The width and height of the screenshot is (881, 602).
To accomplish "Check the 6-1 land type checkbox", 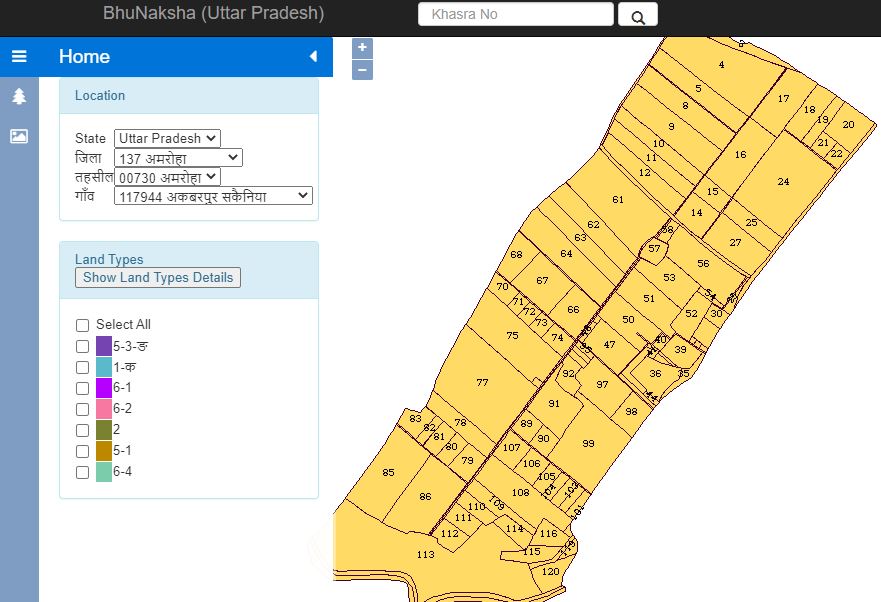I will tap(82, 388).
